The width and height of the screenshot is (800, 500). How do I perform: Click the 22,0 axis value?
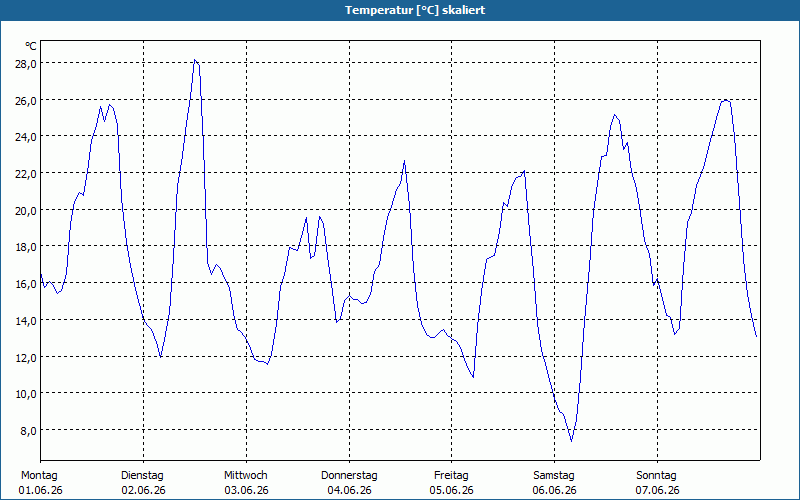pos(26,173)
